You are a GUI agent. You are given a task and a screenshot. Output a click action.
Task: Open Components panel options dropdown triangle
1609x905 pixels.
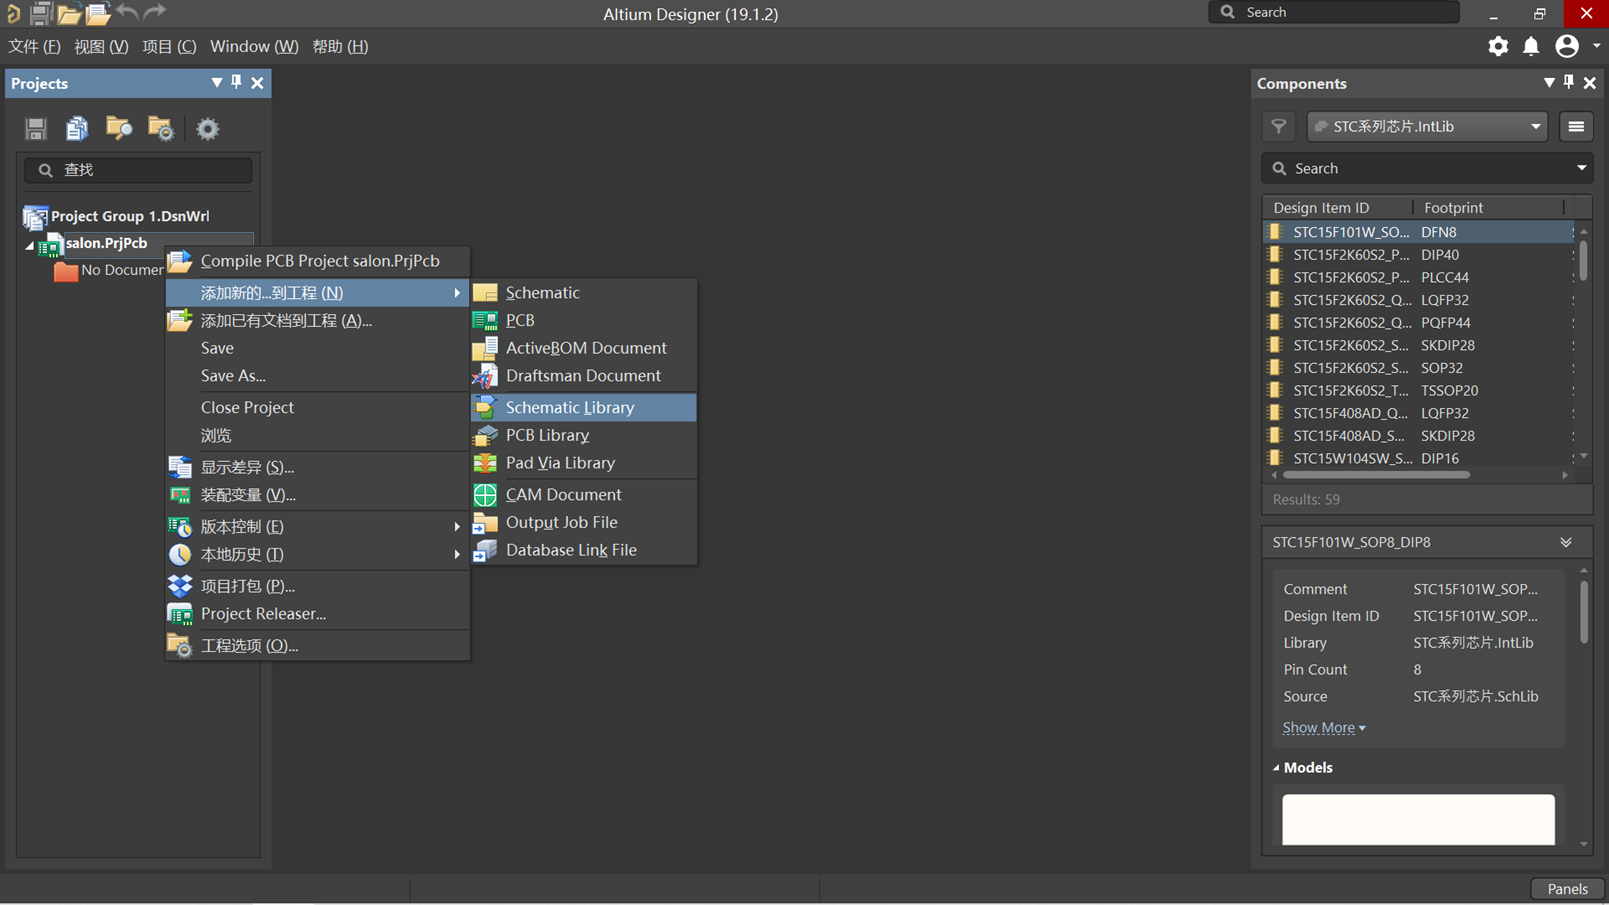click(x=1549, y=82)
